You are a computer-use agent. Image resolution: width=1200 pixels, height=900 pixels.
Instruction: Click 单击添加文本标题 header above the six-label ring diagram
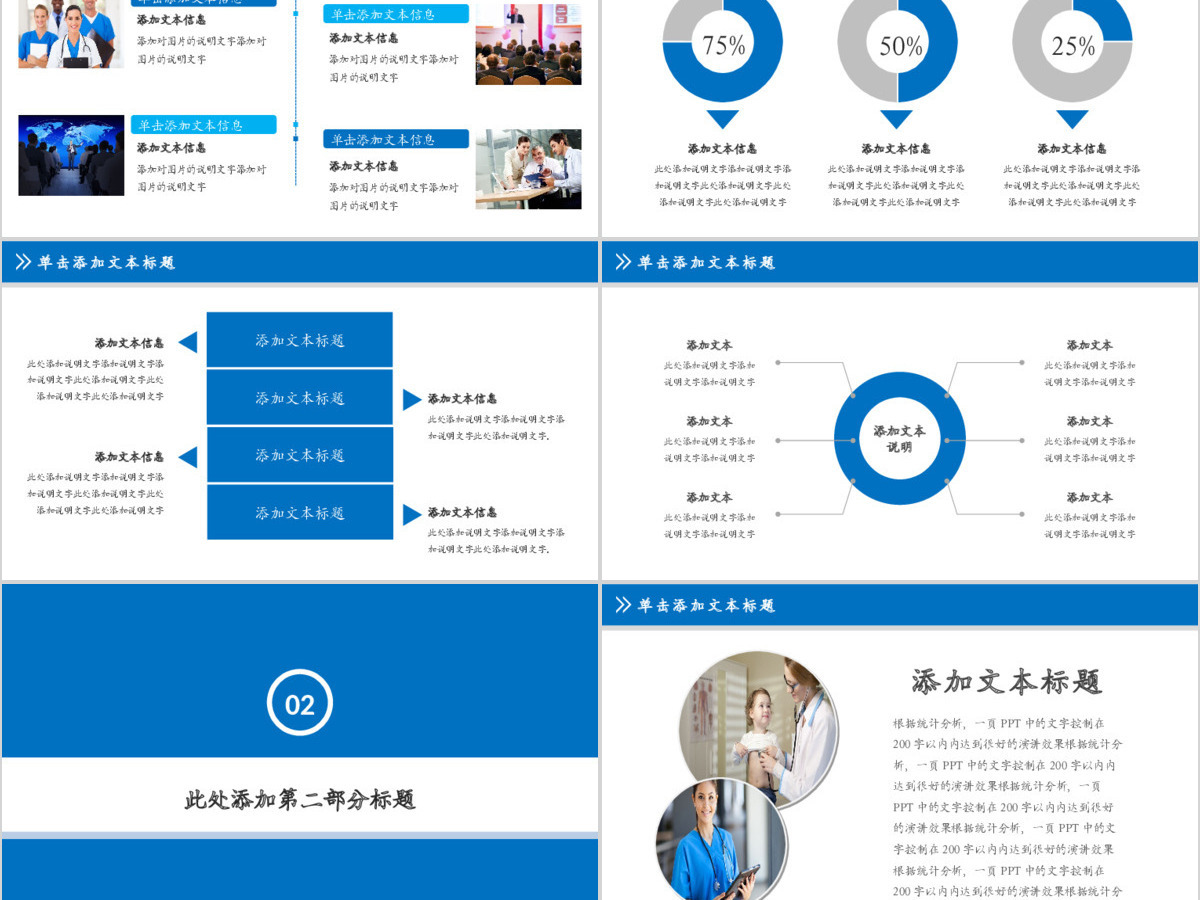pos(706,263)
